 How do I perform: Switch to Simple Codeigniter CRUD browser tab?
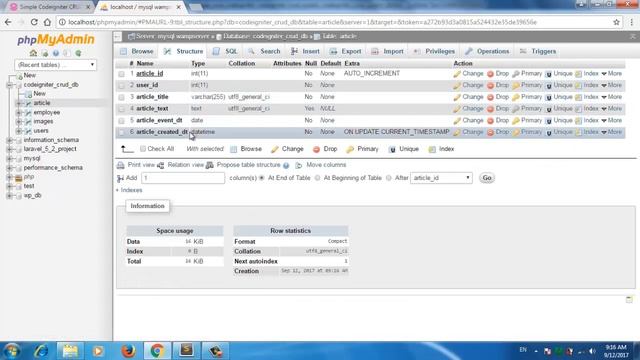pyautogui.click(x=49, y=7)
